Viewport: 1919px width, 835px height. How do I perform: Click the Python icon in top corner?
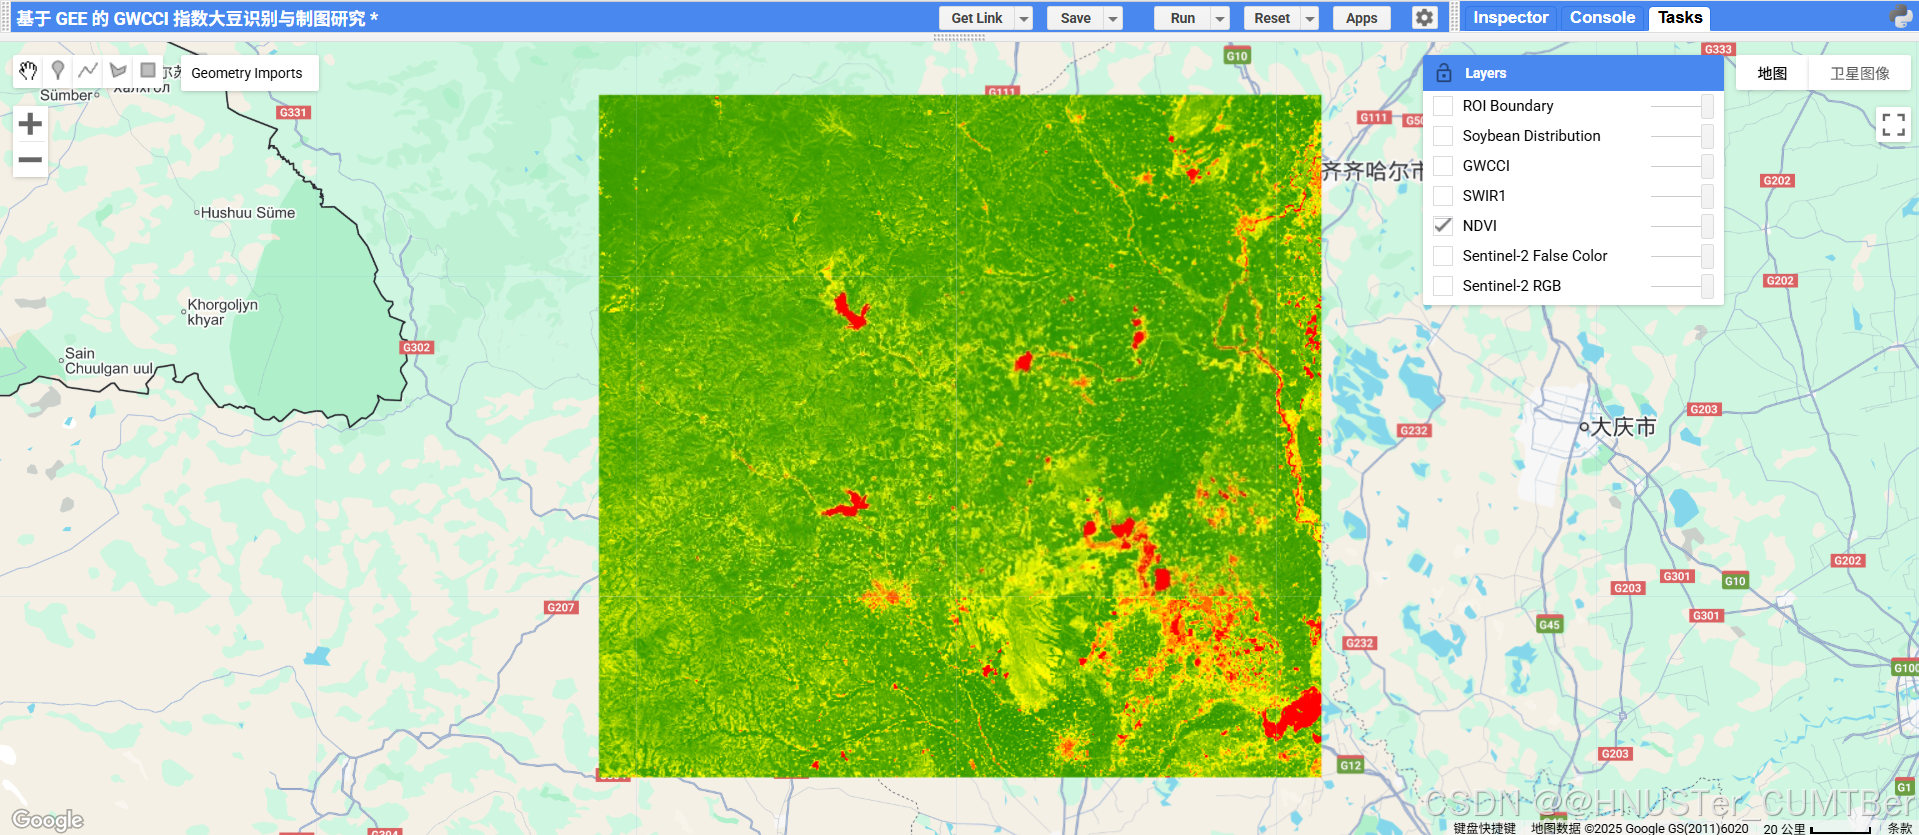point(1900,17)
